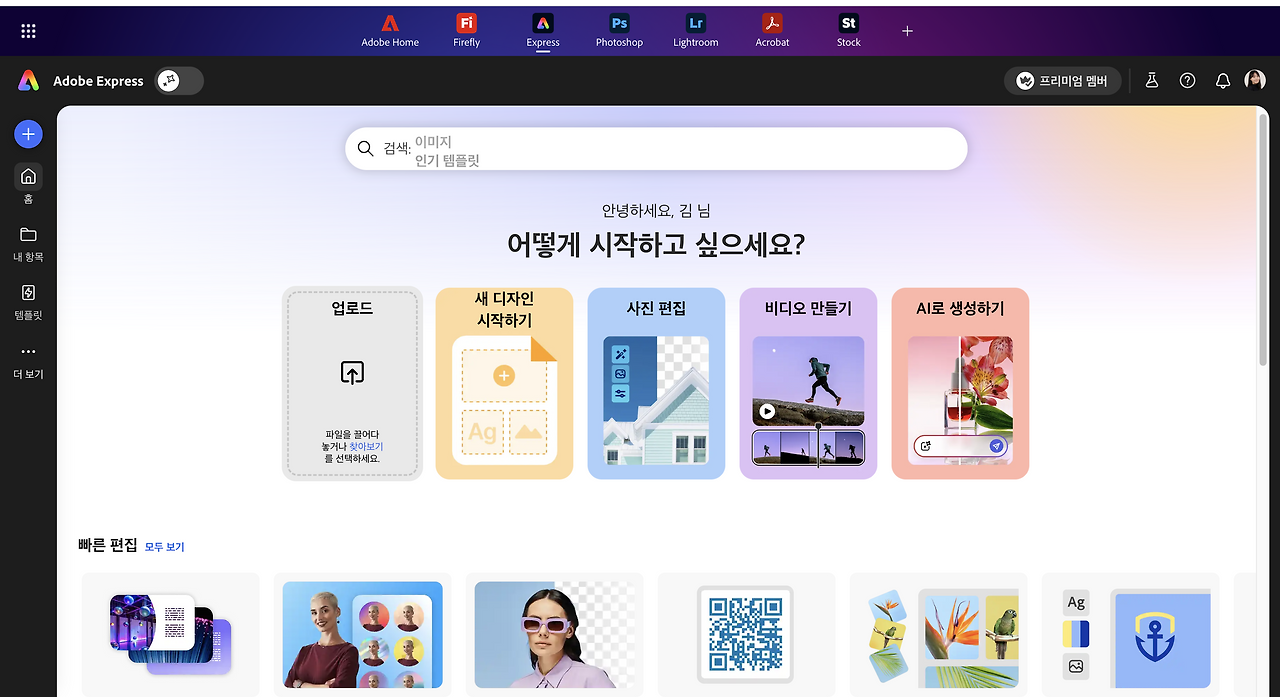The width and height of the screenshot is (1280, 697).
Task: Open Photoshop from top bar
Action: click(x=619, y=30)
